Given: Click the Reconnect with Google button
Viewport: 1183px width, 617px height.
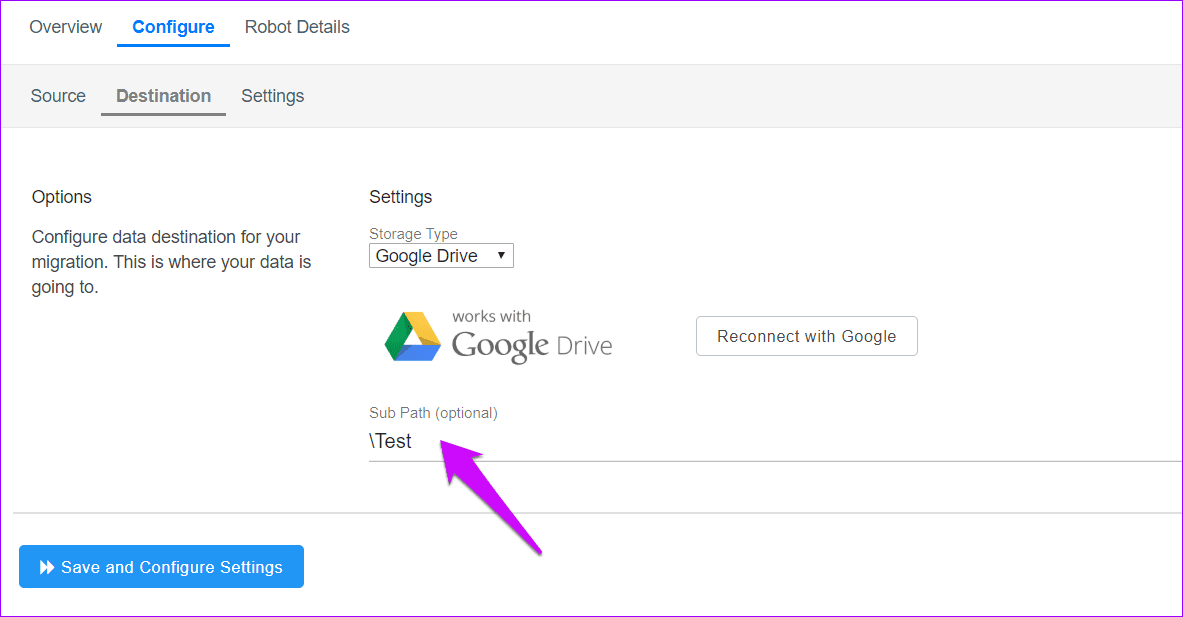Looking at the screenshot, I should pos(807,336).
